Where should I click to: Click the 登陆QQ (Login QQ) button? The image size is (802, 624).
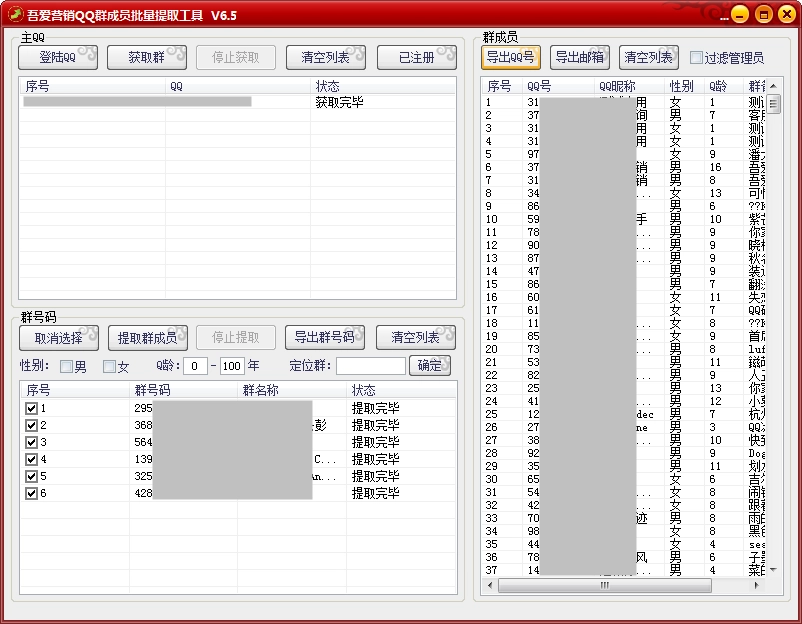(56, 57)
